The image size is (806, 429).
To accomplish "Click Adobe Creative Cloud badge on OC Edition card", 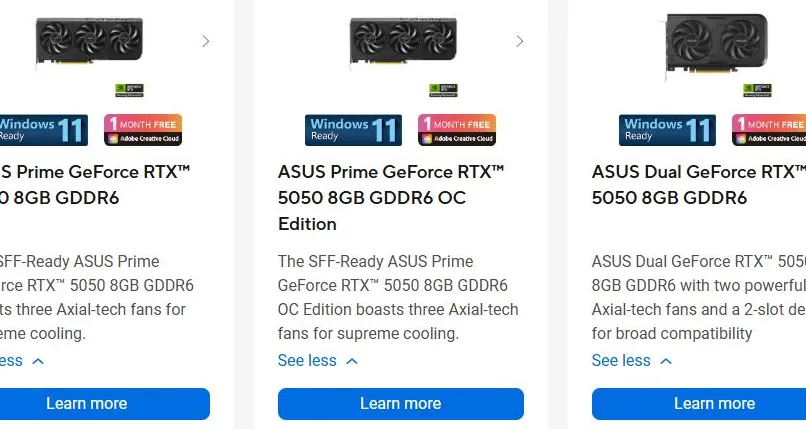I will click(x=456, y=130).
